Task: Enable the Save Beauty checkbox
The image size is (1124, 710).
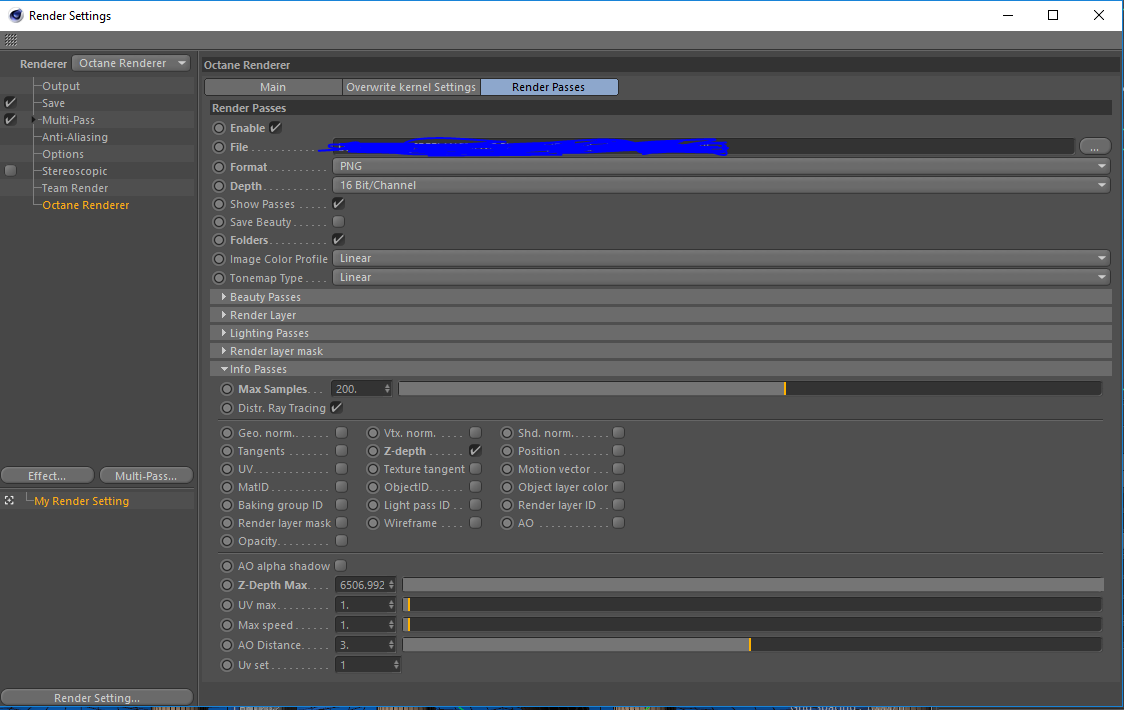Action: [x=338, y=222]
